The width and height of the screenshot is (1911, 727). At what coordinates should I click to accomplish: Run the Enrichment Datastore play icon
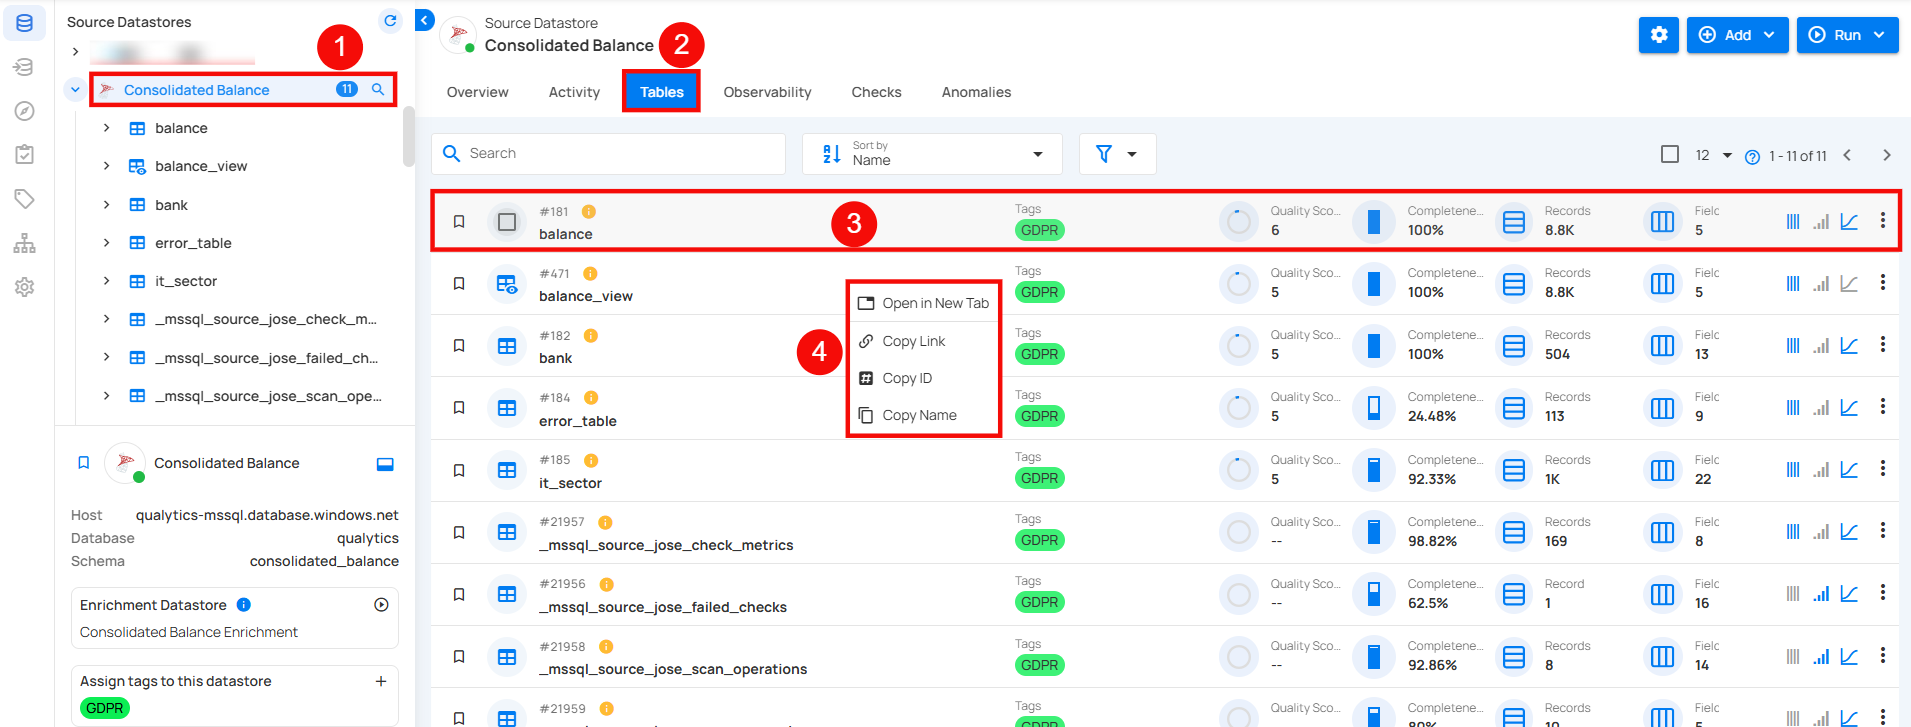point(381,605)
